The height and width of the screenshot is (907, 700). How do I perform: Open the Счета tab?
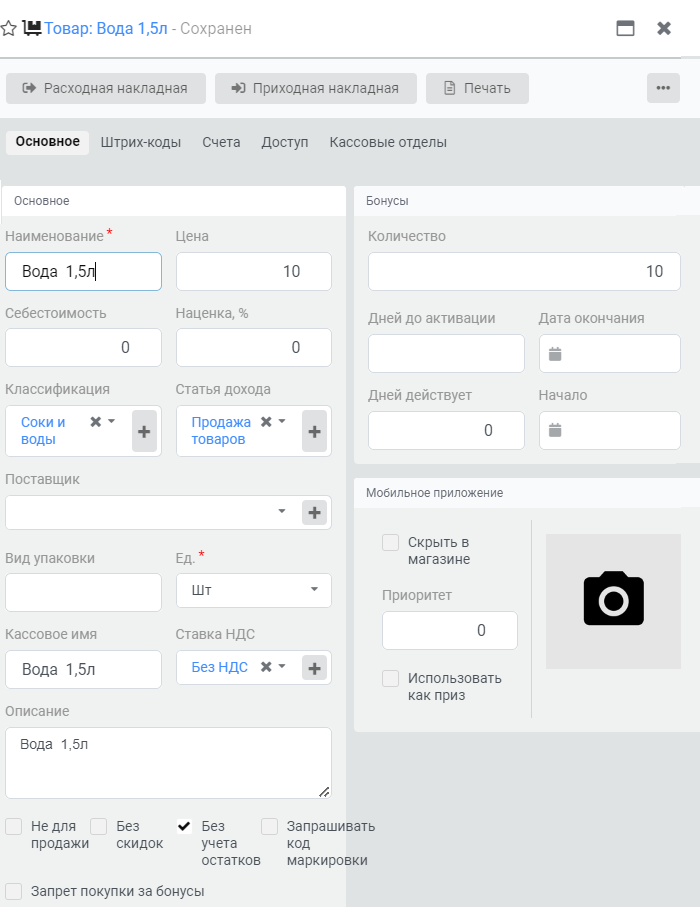[x=221, y=142]
